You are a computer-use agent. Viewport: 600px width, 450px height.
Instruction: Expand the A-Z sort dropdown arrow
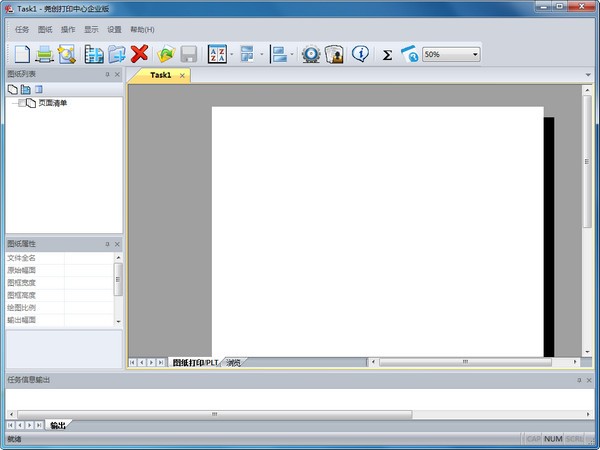(231, 54)
